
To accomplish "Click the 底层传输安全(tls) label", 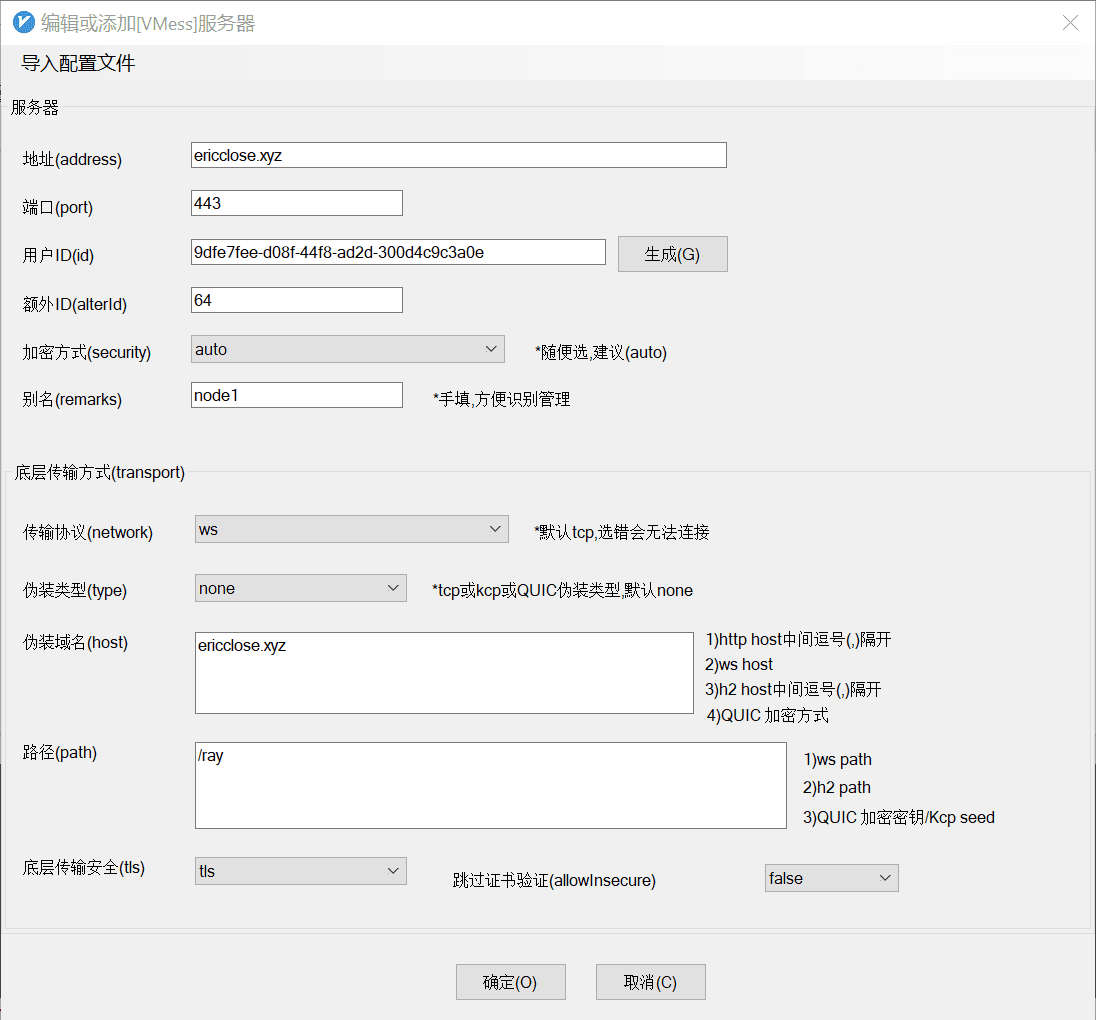I will tap(84, 868).
